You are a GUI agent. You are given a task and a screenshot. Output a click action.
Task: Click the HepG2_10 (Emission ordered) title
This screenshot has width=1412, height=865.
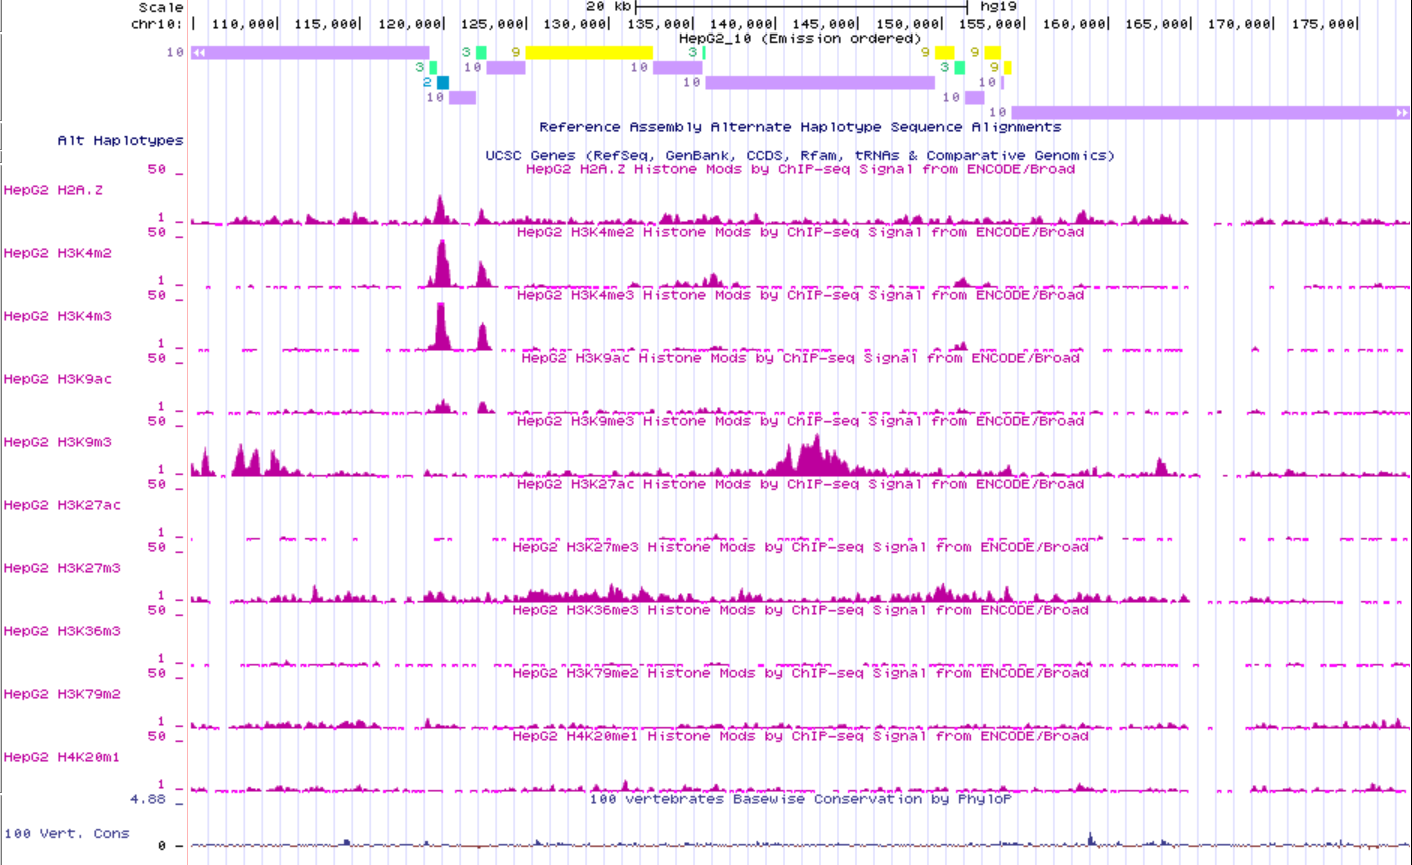[800, 39]
